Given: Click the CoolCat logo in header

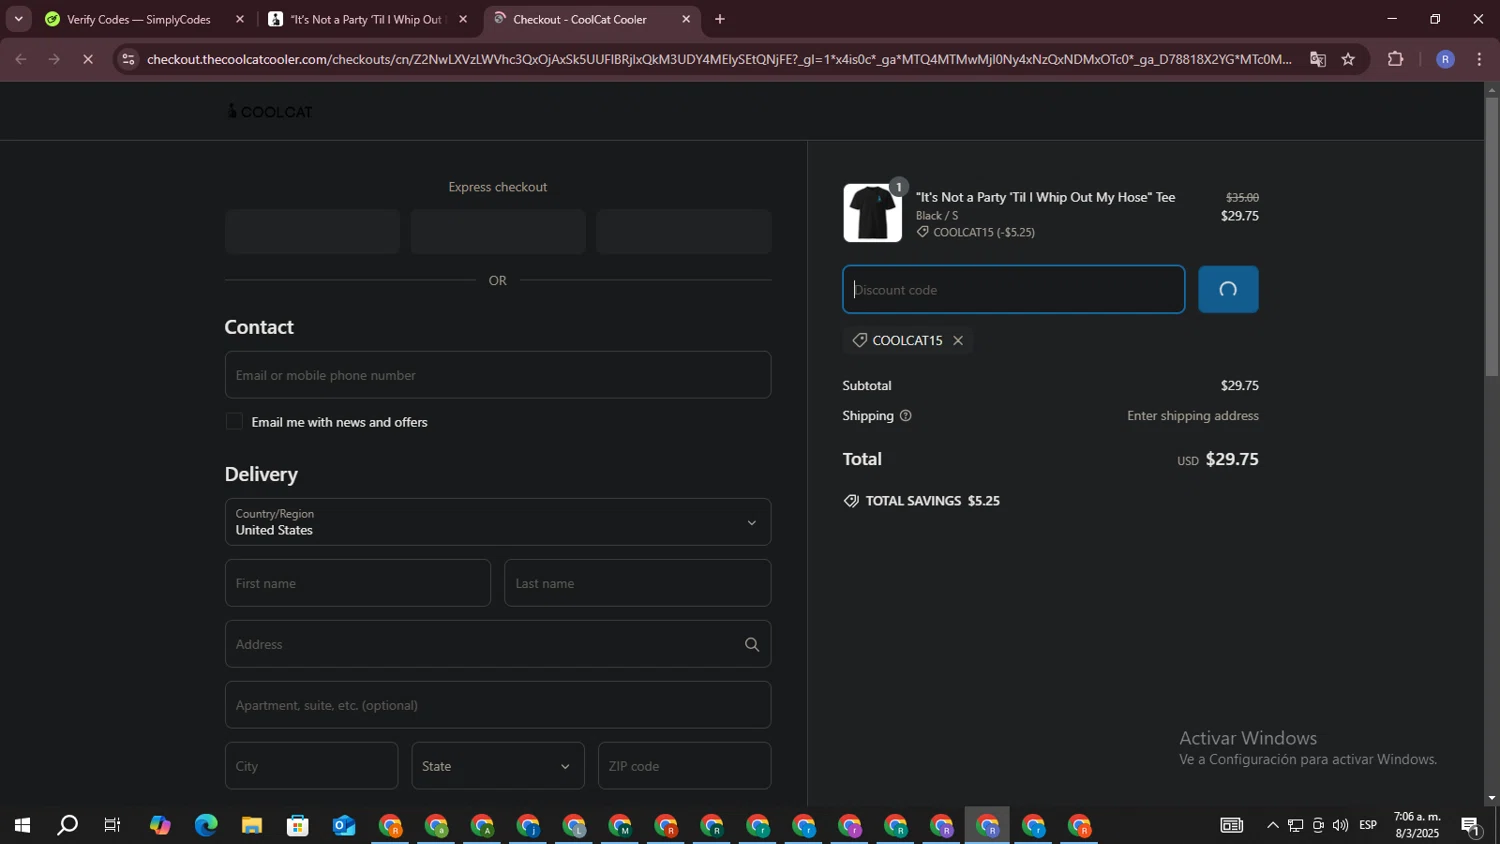Looking at the screenshot, I should click(x=270, y=112).
